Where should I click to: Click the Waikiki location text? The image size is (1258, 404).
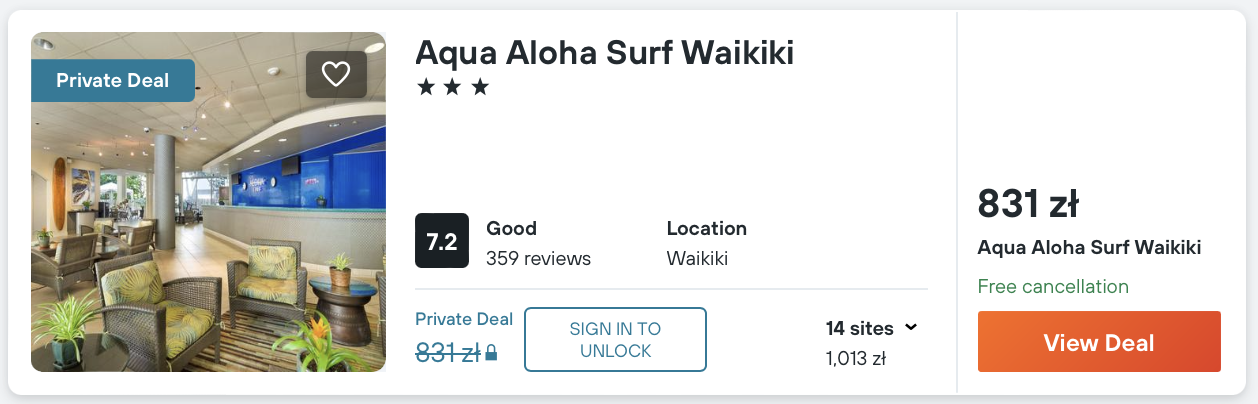(x=697, y=259)
